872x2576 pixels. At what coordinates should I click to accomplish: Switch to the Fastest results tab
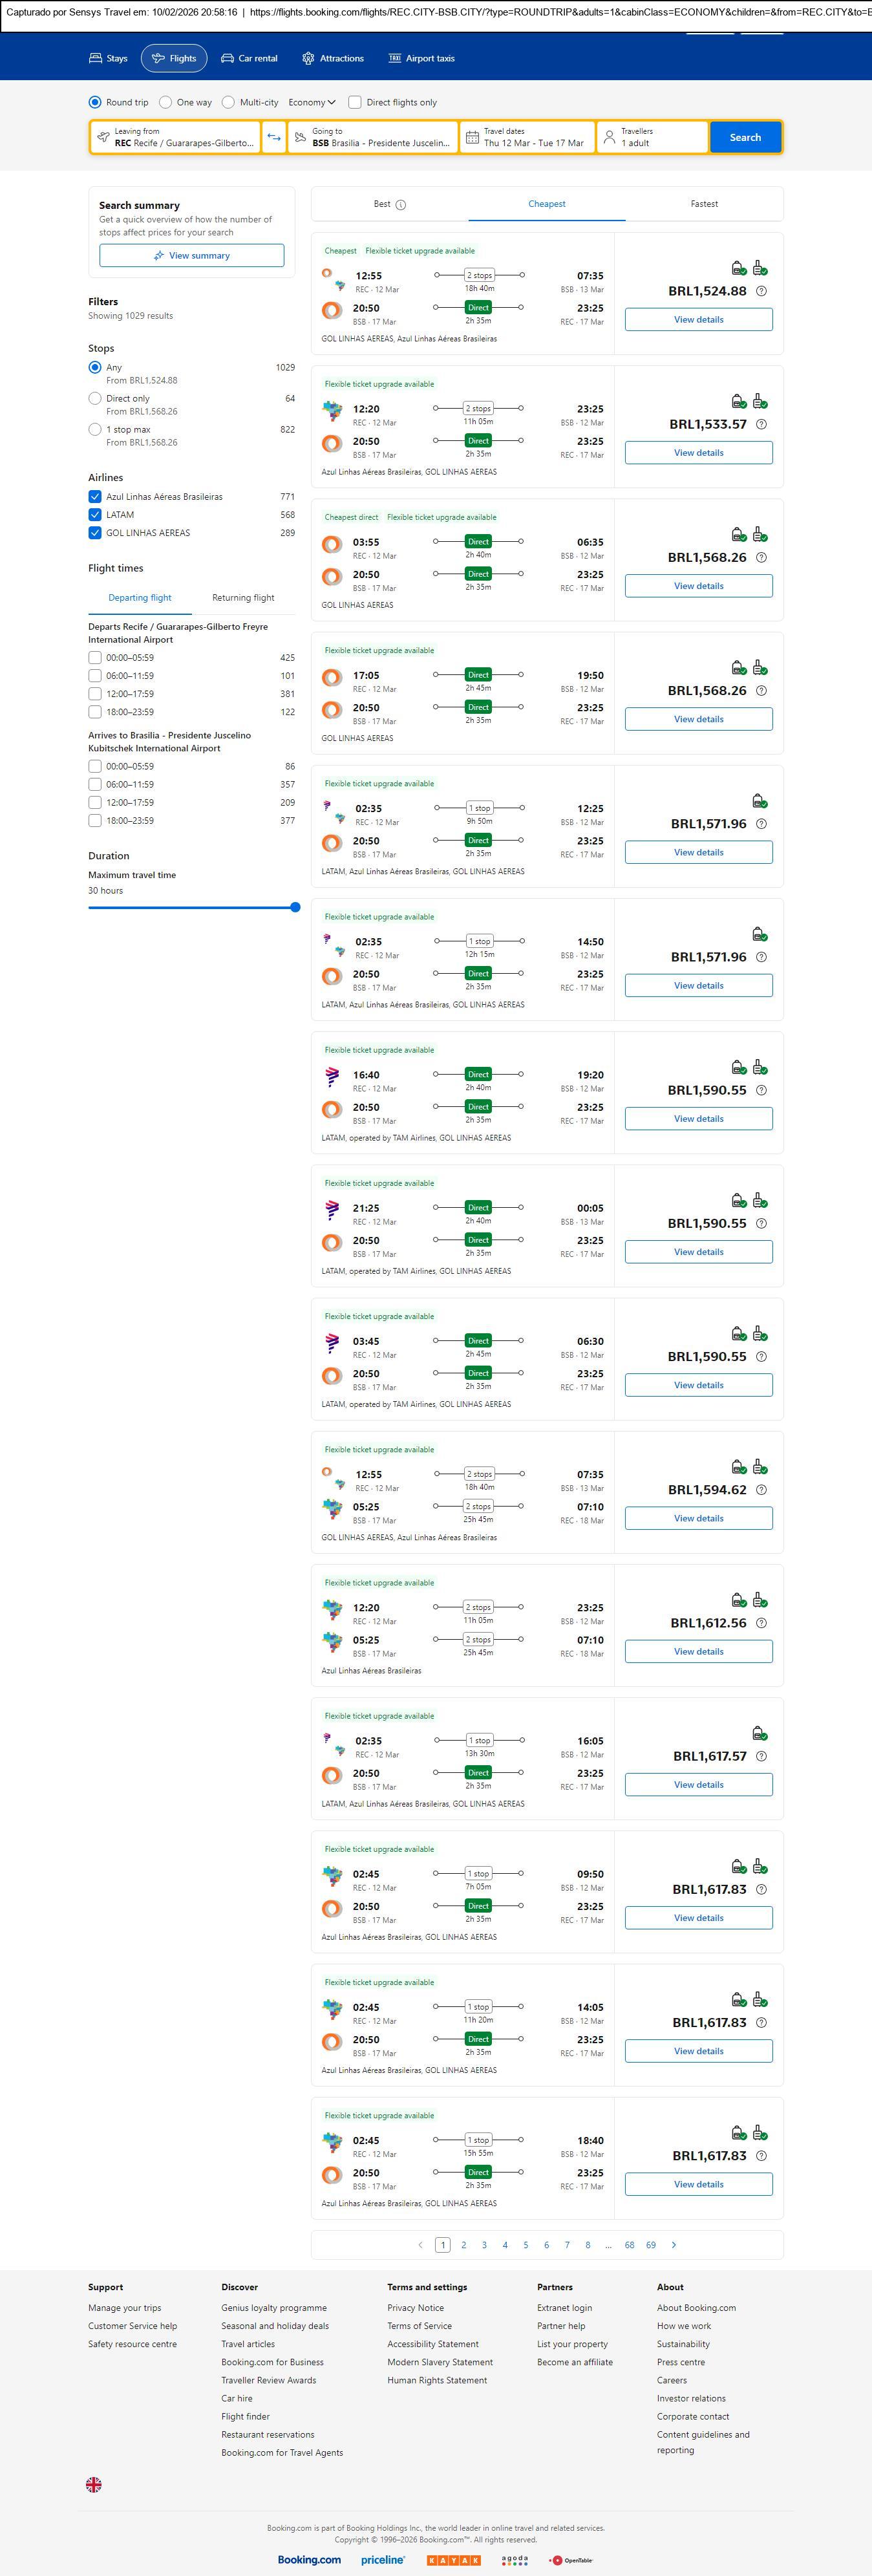(x=704, y=204)
